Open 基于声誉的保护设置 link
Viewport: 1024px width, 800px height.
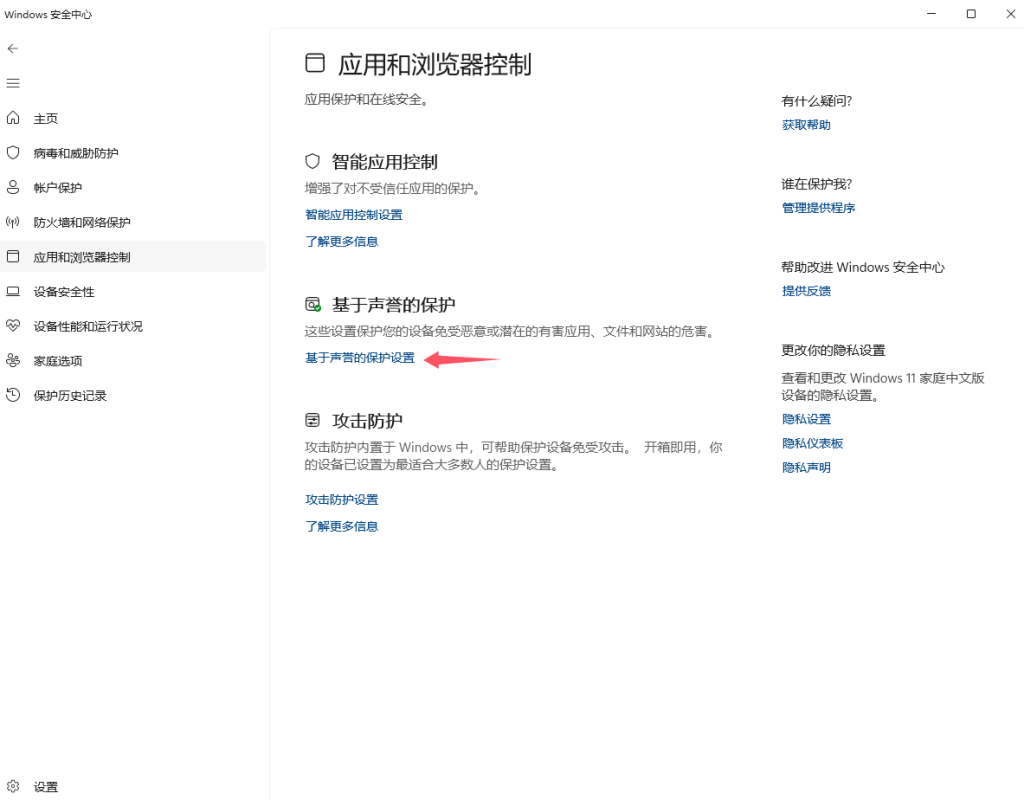click(360, 357)
